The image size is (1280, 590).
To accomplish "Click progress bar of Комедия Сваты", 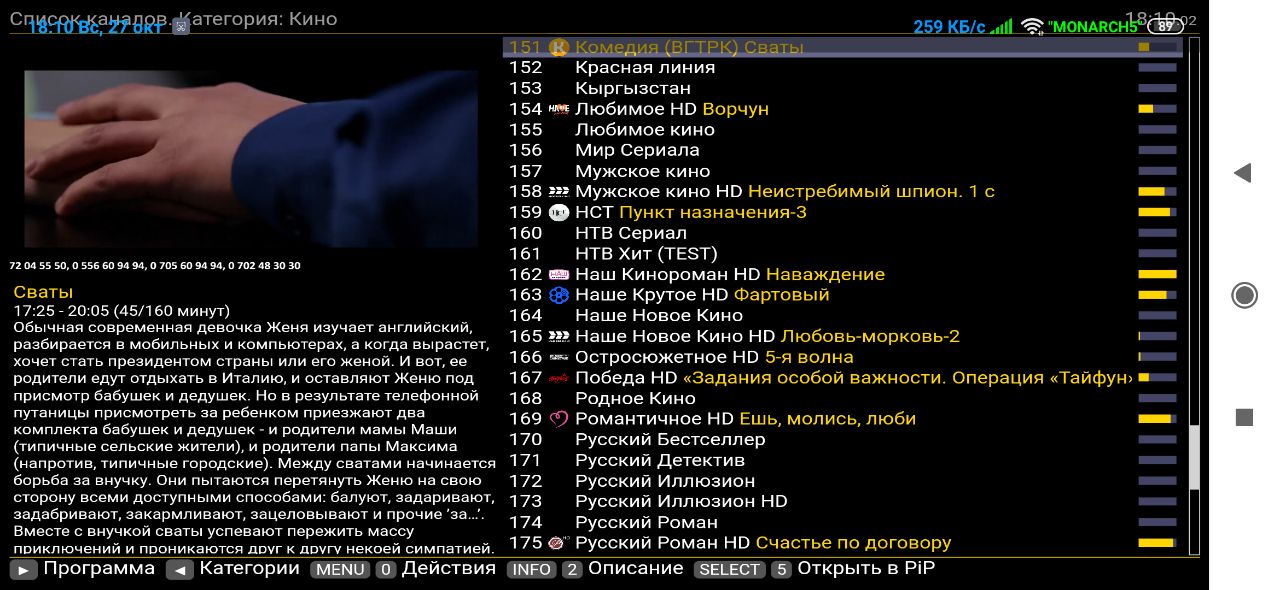I will coord(1157,47).
